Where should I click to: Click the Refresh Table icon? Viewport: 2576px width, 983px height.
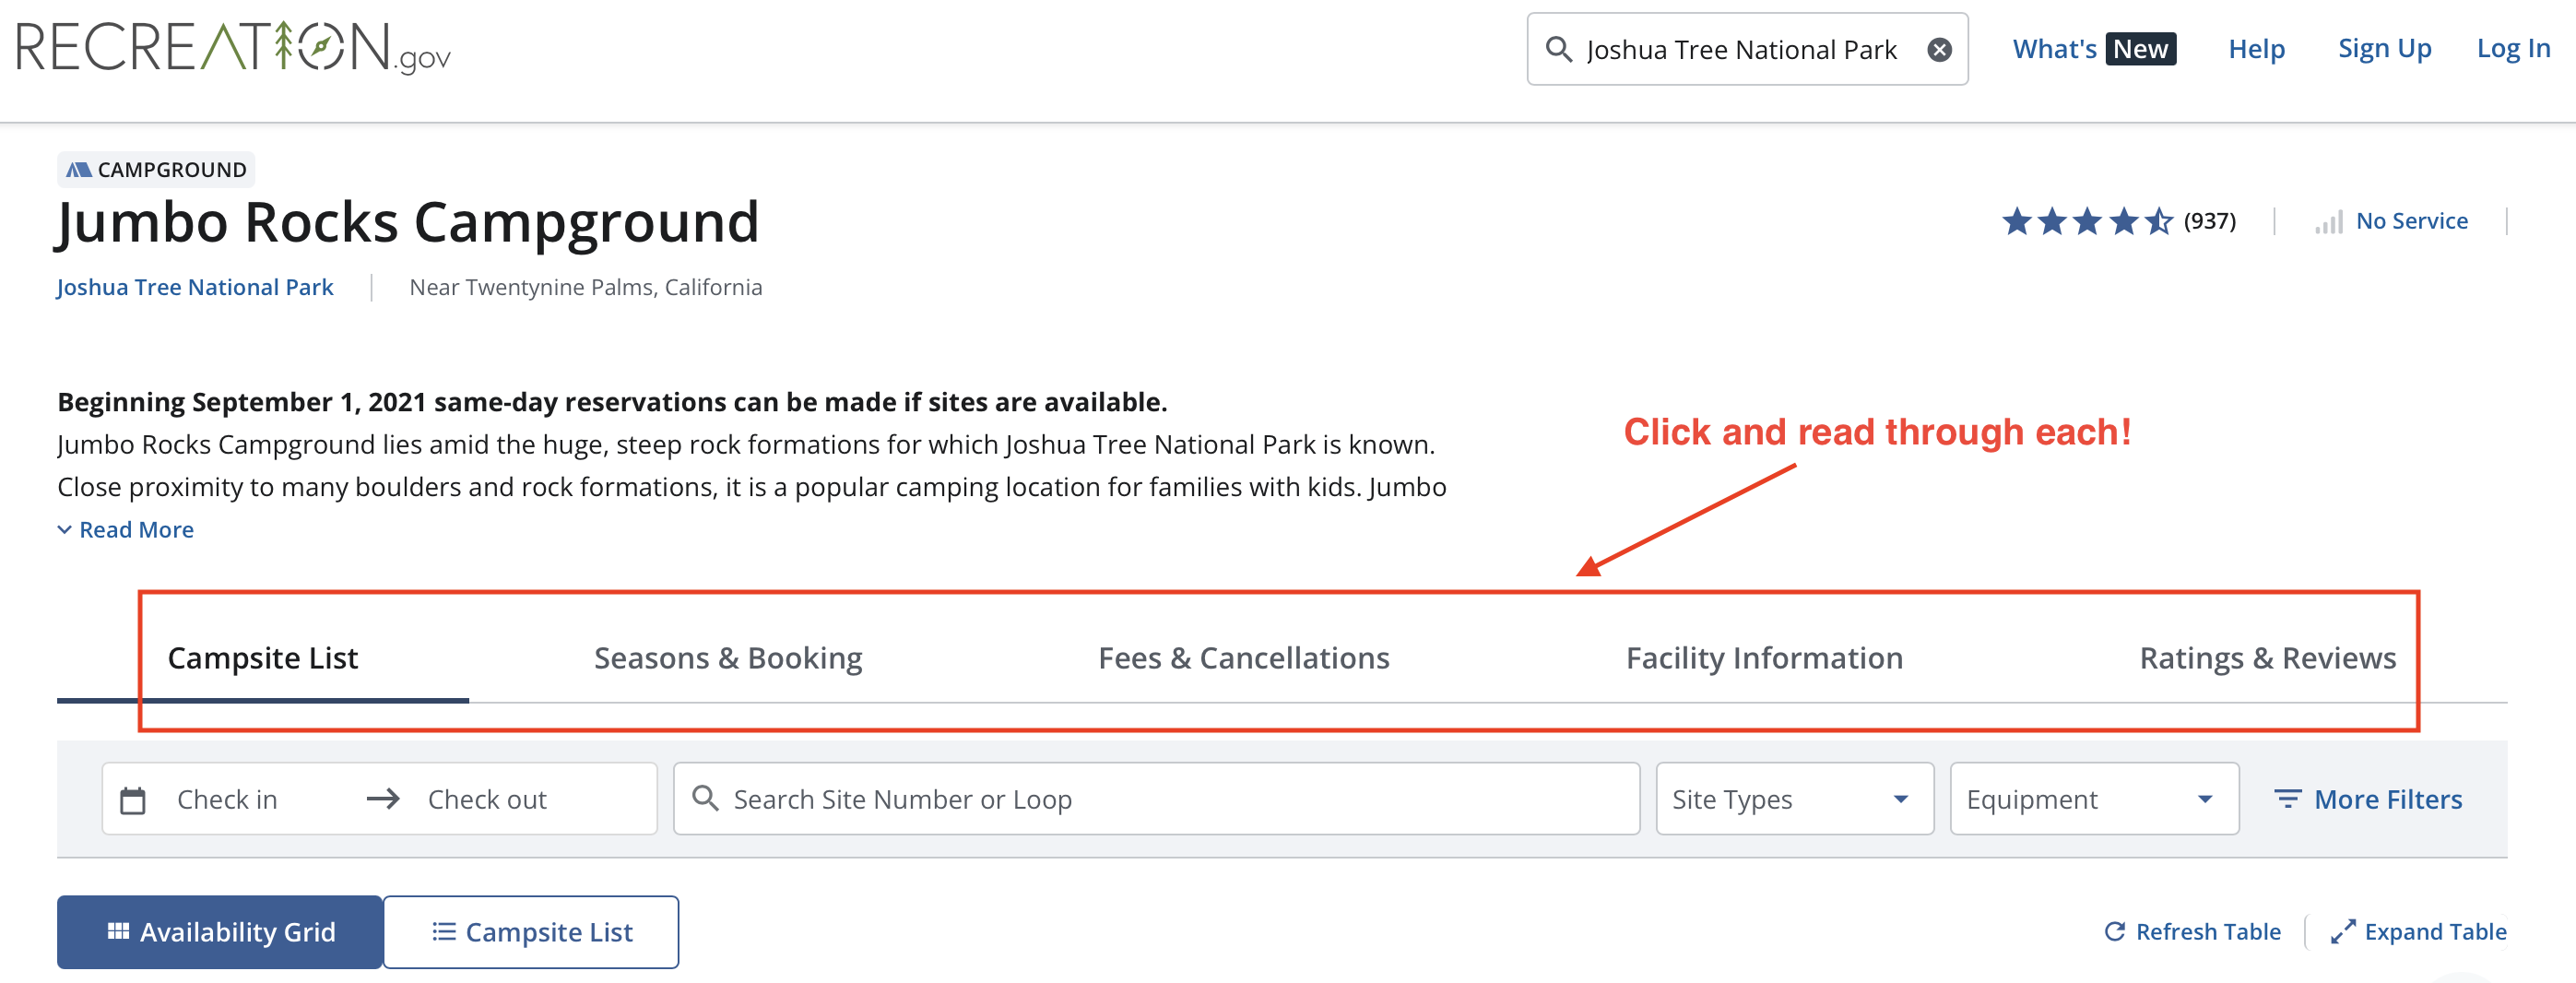tap(2114, 932)
